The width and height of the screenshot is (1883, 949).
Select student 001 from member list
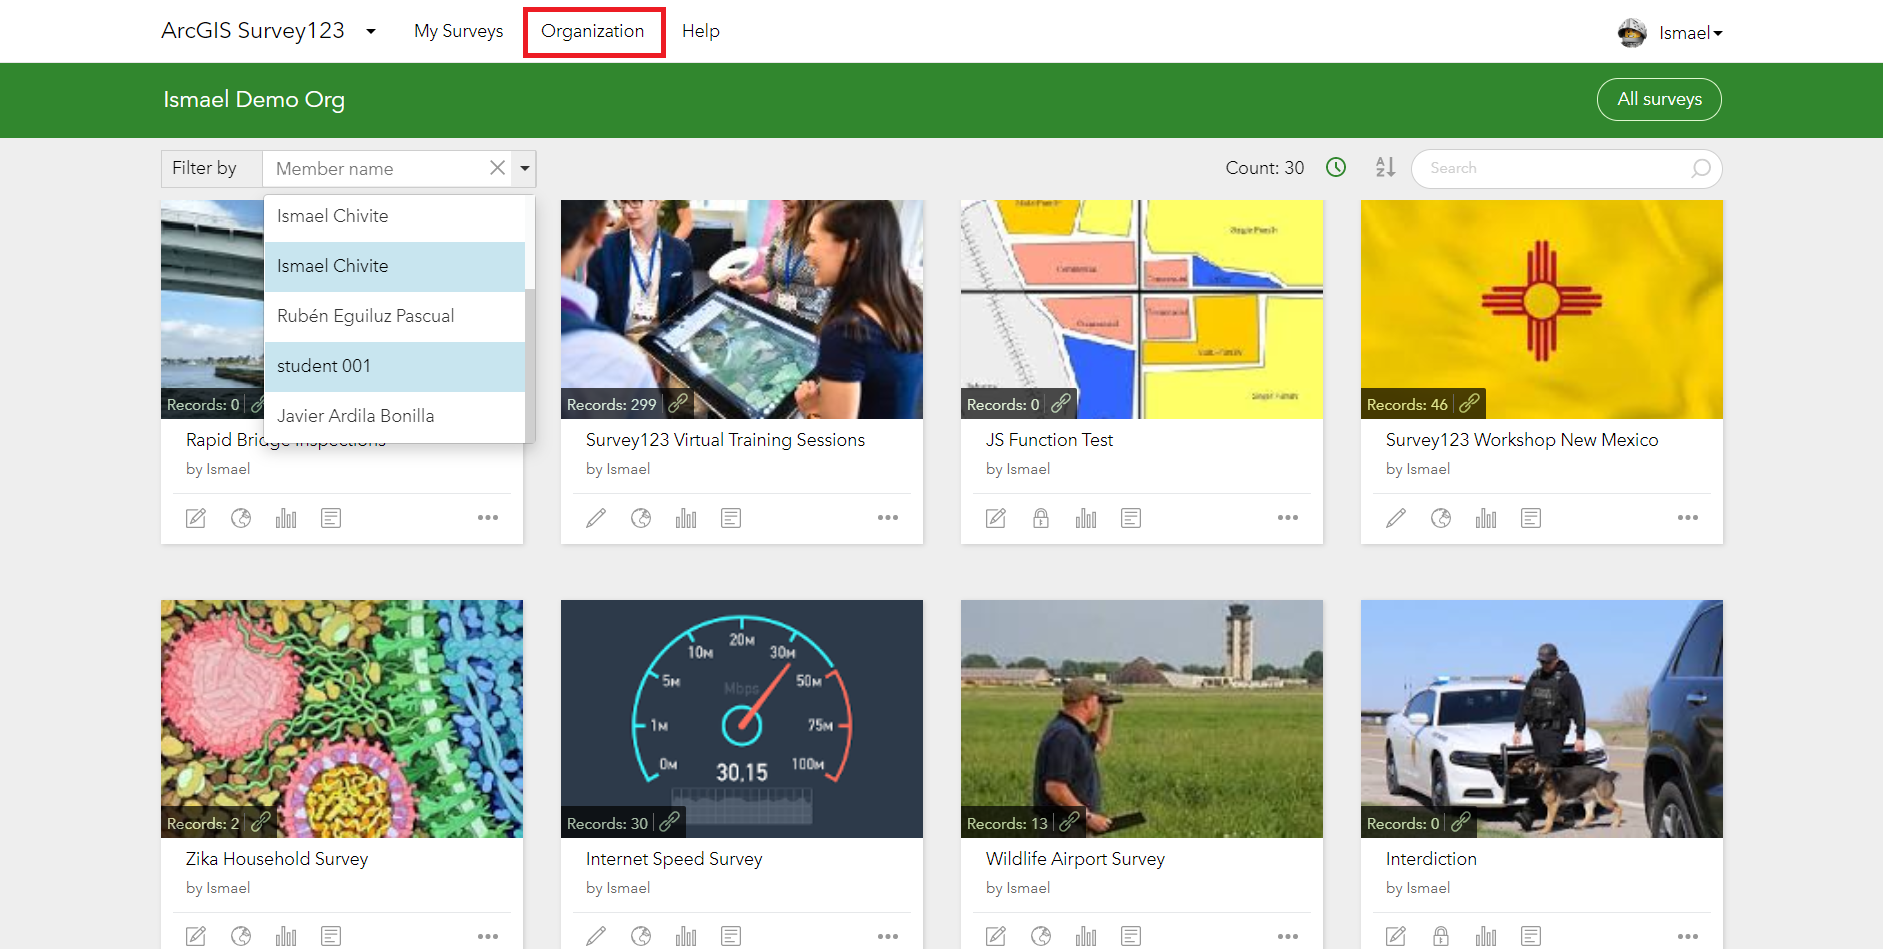point(395,366)
